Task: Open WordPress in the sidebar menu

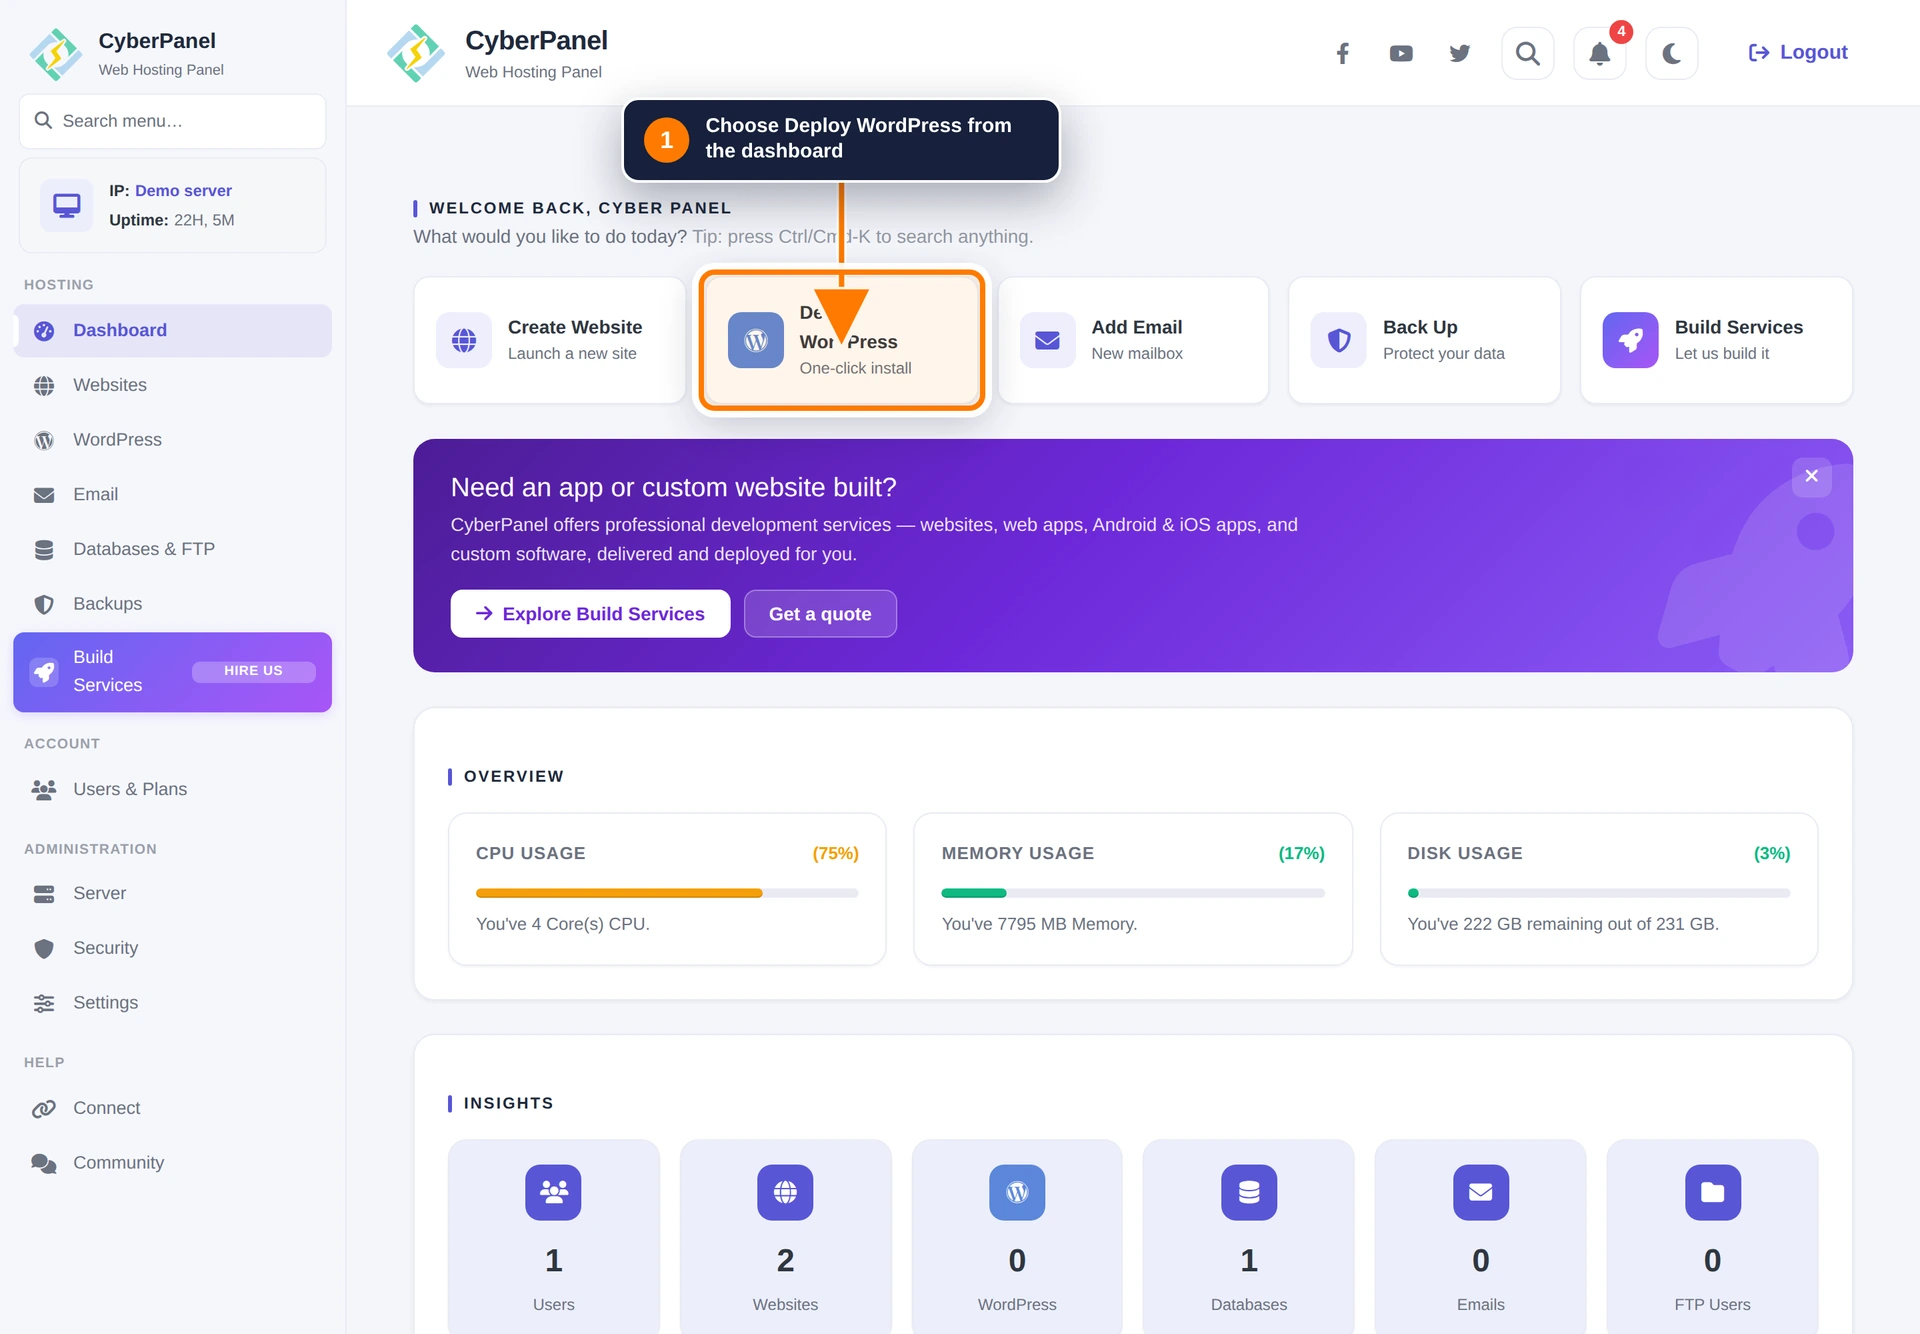Action: 173,440
